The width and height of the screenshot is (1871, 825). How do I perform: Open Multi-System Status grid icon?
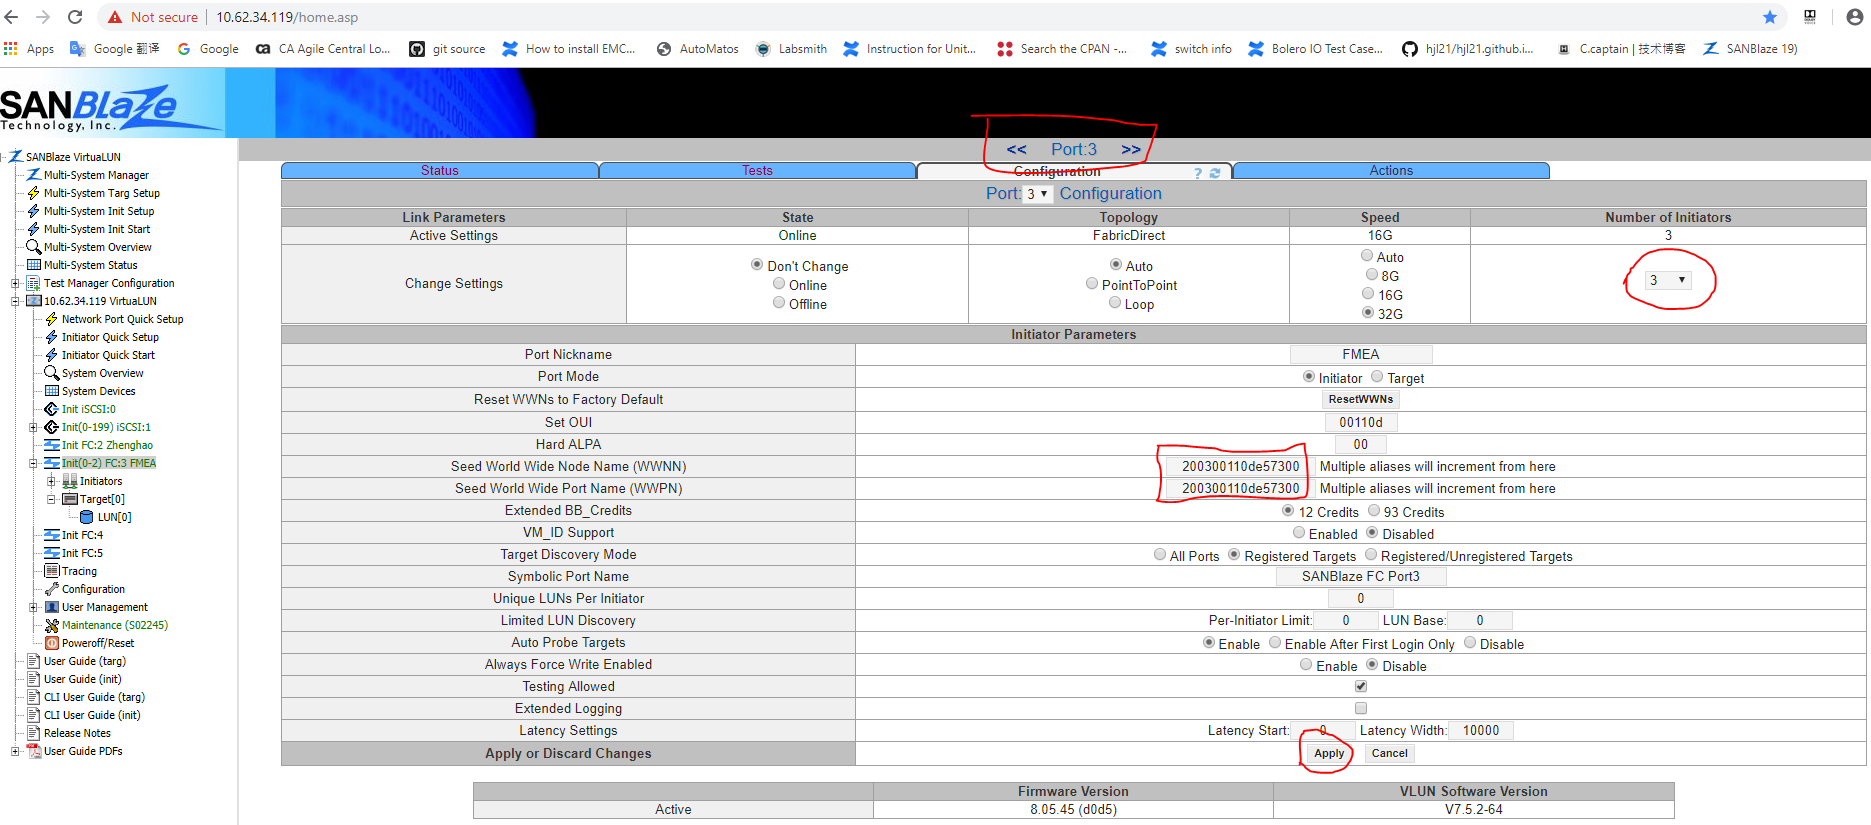(x=34, y=265)
